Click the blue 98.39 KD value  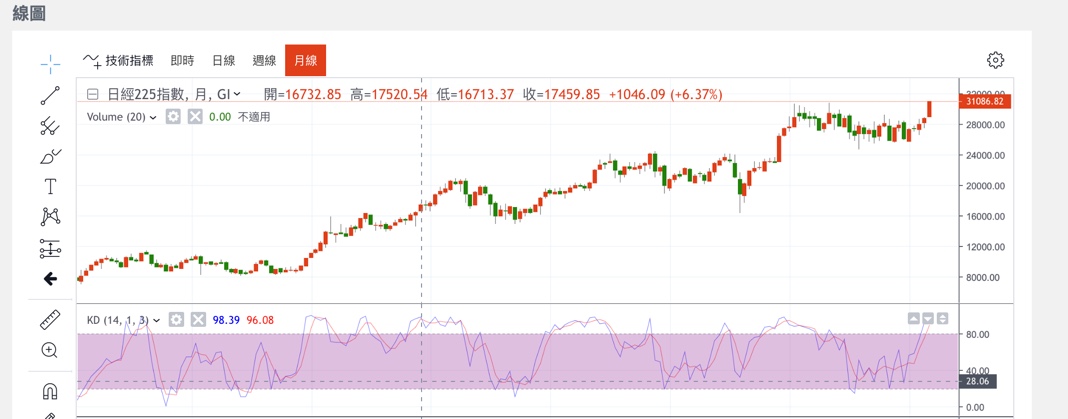(x=226, y=320)
